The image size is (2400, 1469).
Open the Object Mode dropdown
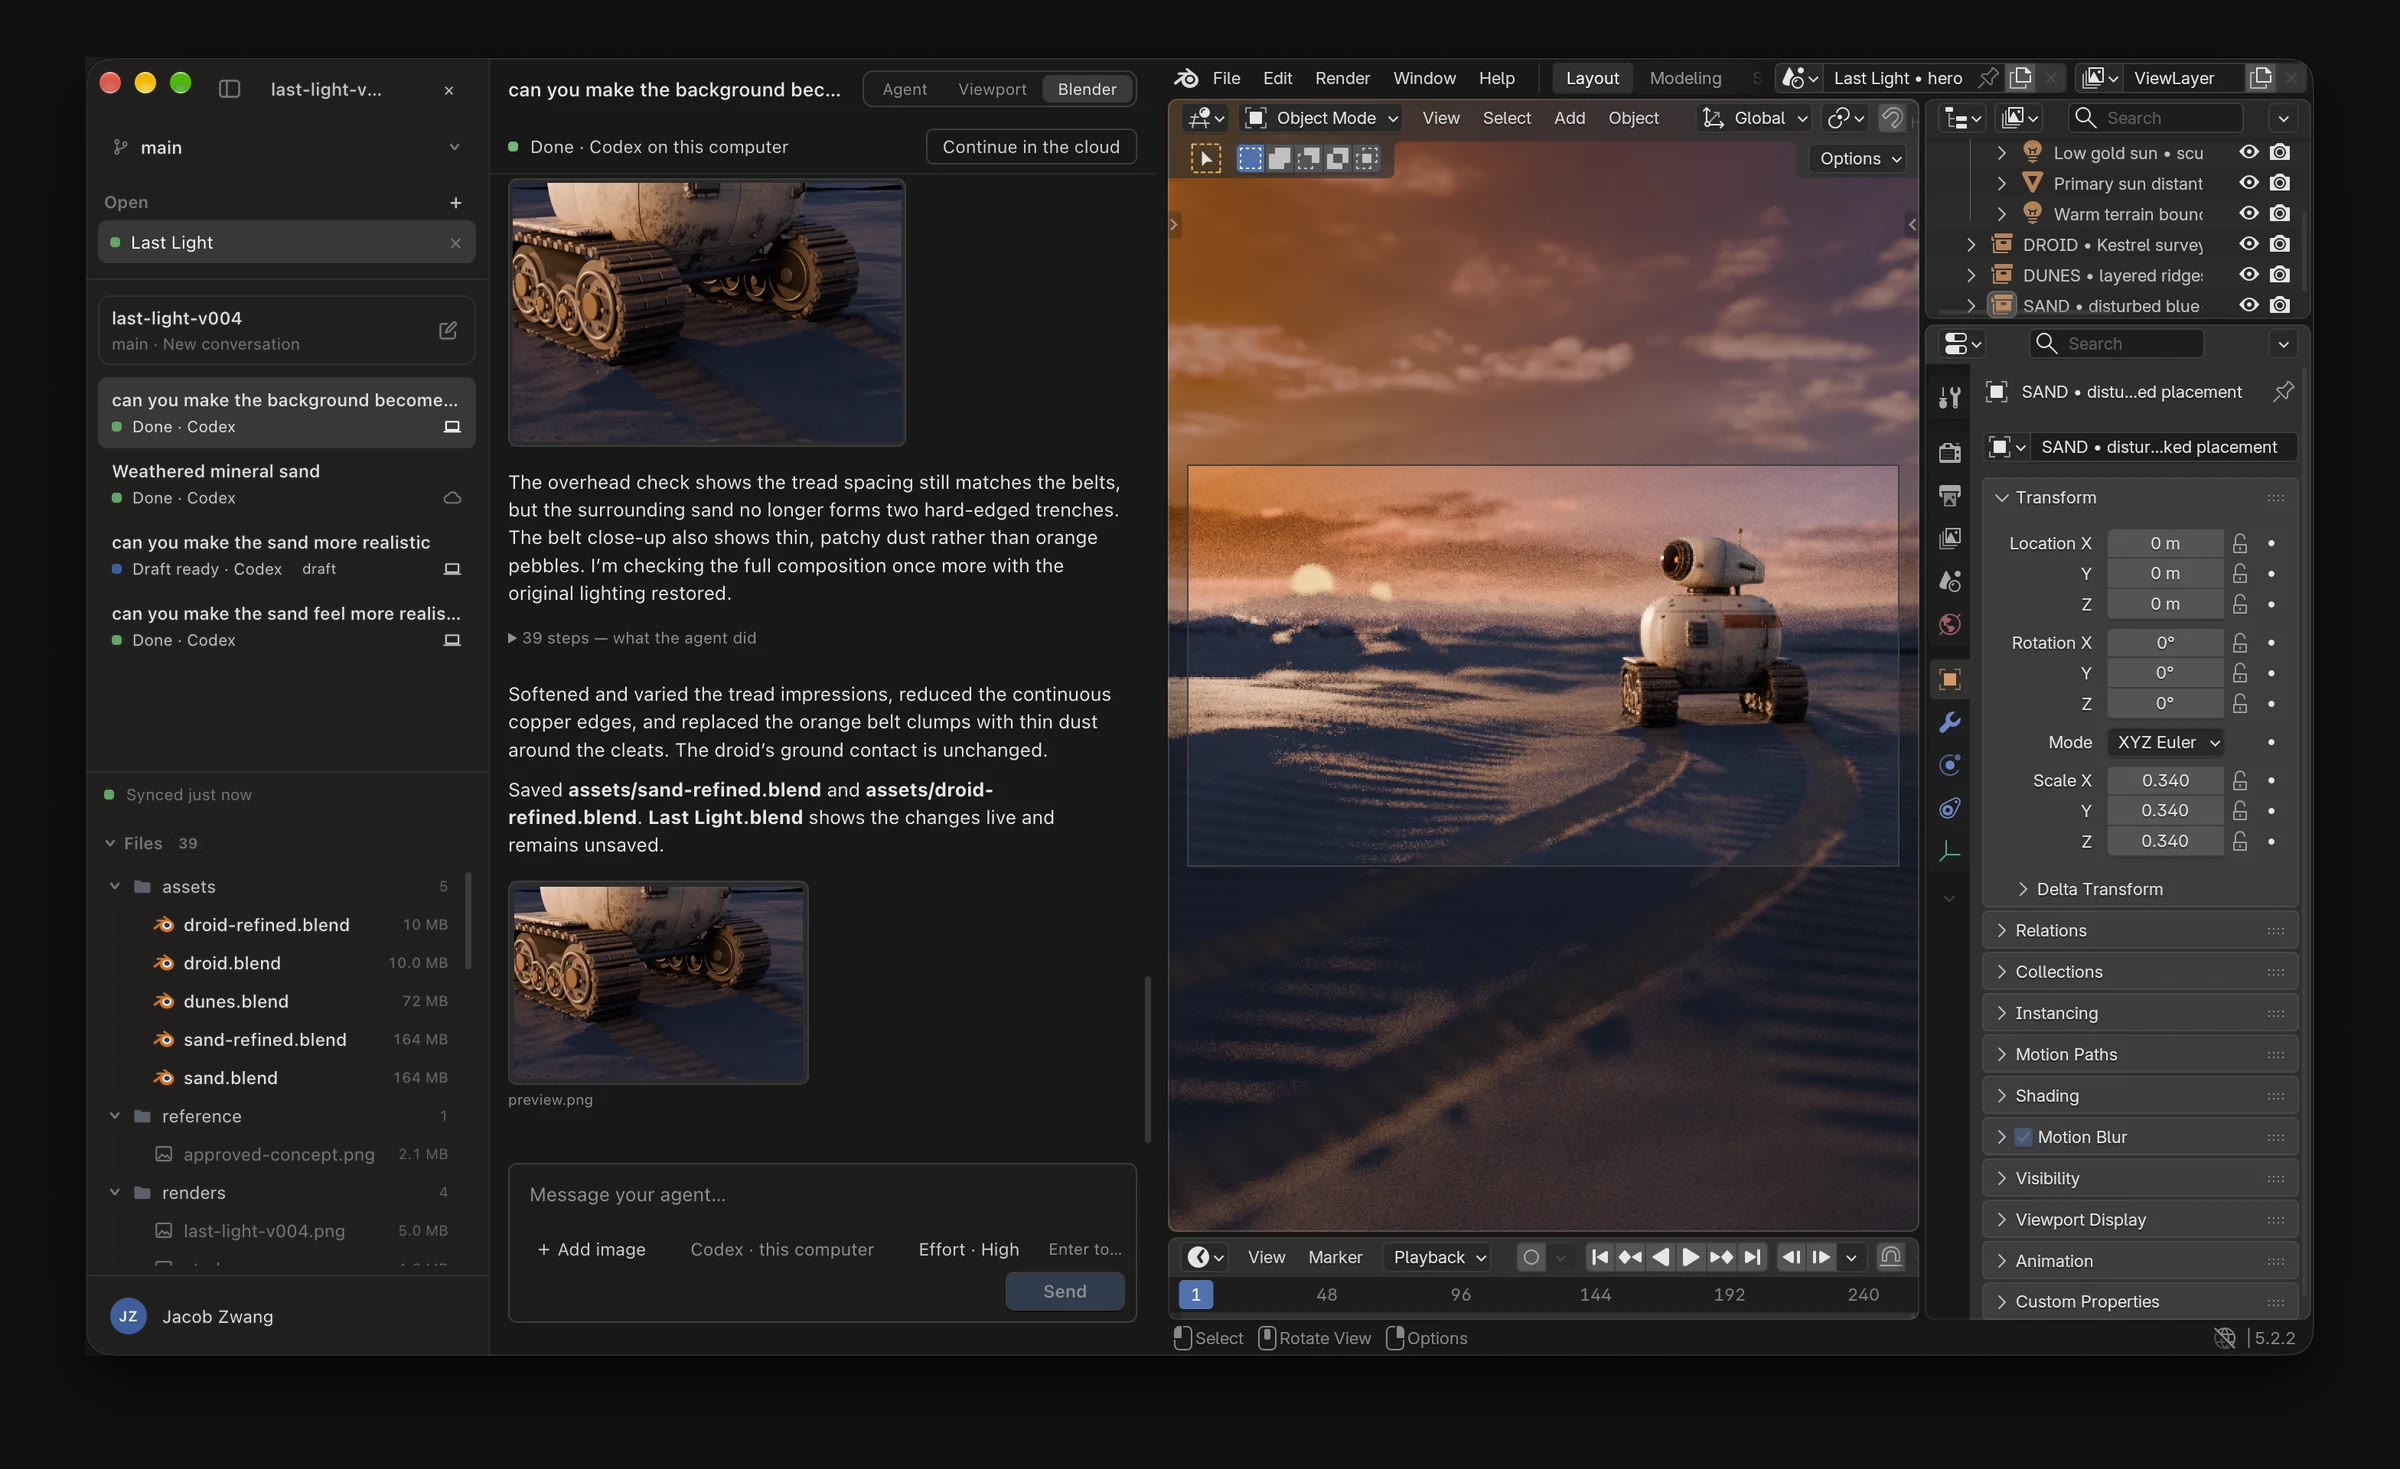[1321, 118]
